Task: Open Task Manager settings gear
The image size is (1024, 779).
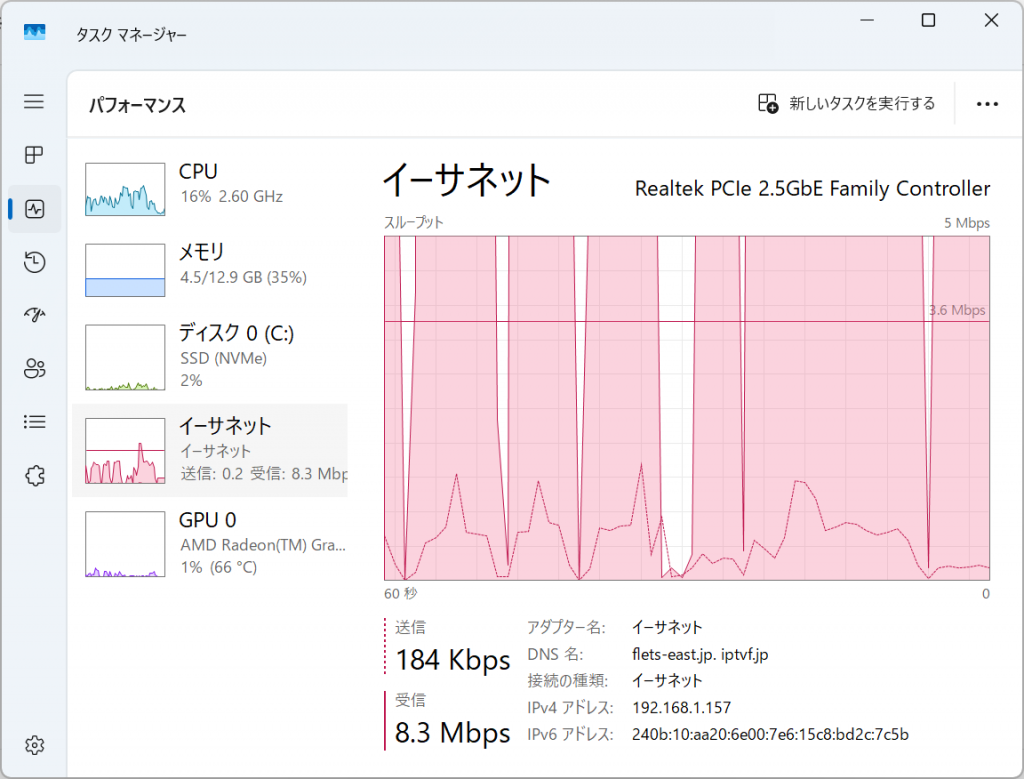Action: 34,745
